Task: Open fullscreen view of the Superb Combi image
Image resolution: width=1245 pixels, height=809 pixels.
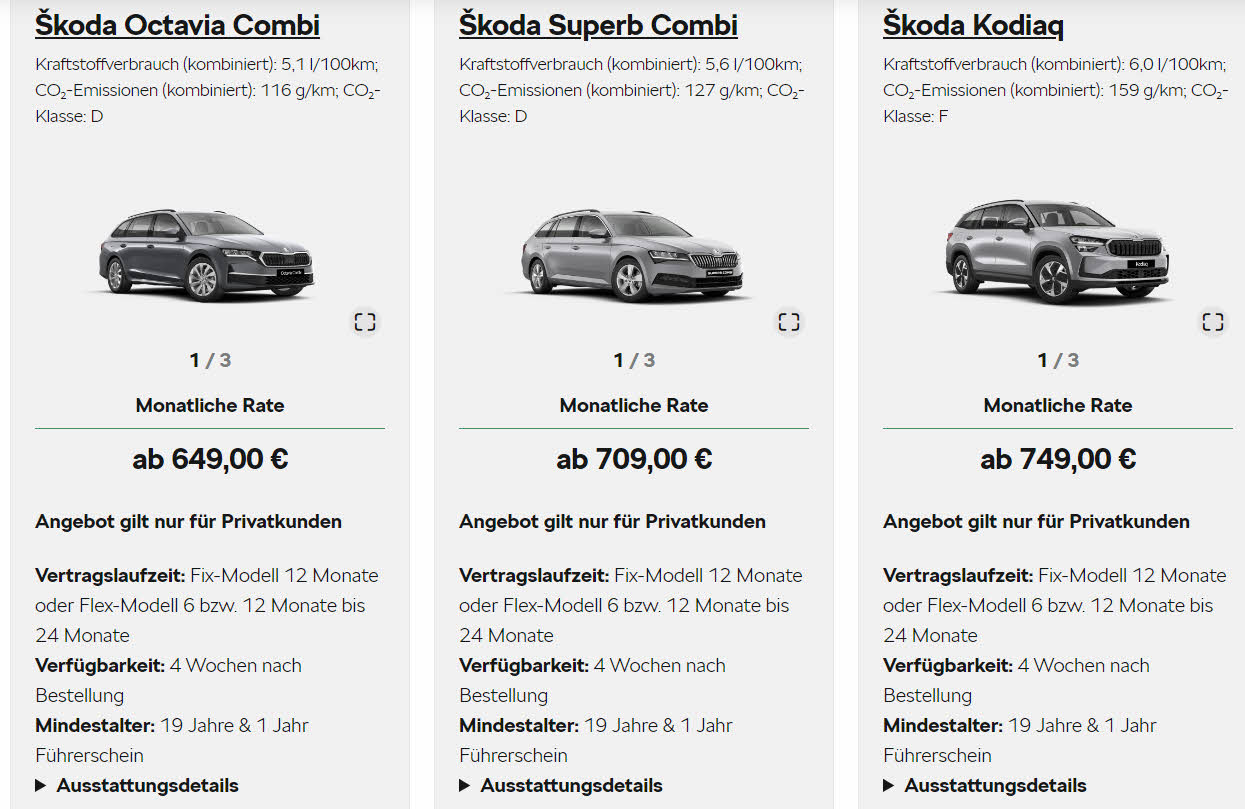Action: pos(789,322)
